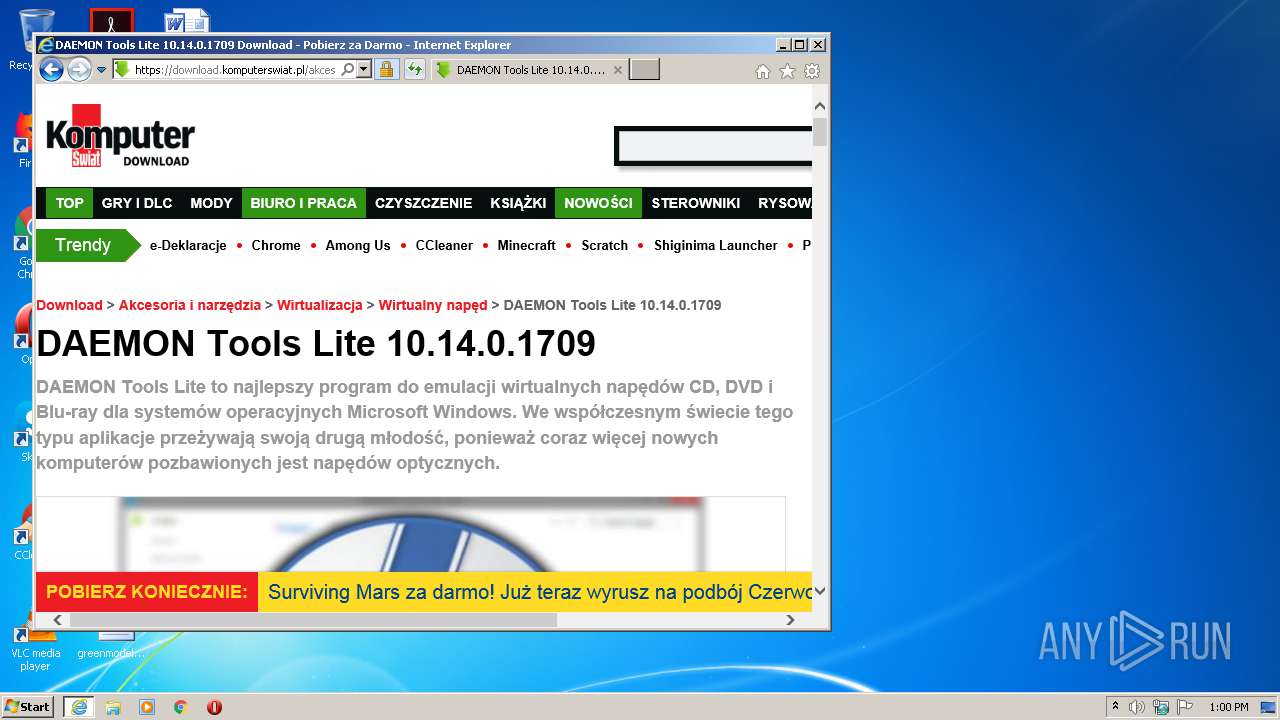1280x720 pixels.
Task: Select the Adobe Reader desktop shortcut
Action: pyautogui.click(x=111, y=21)
